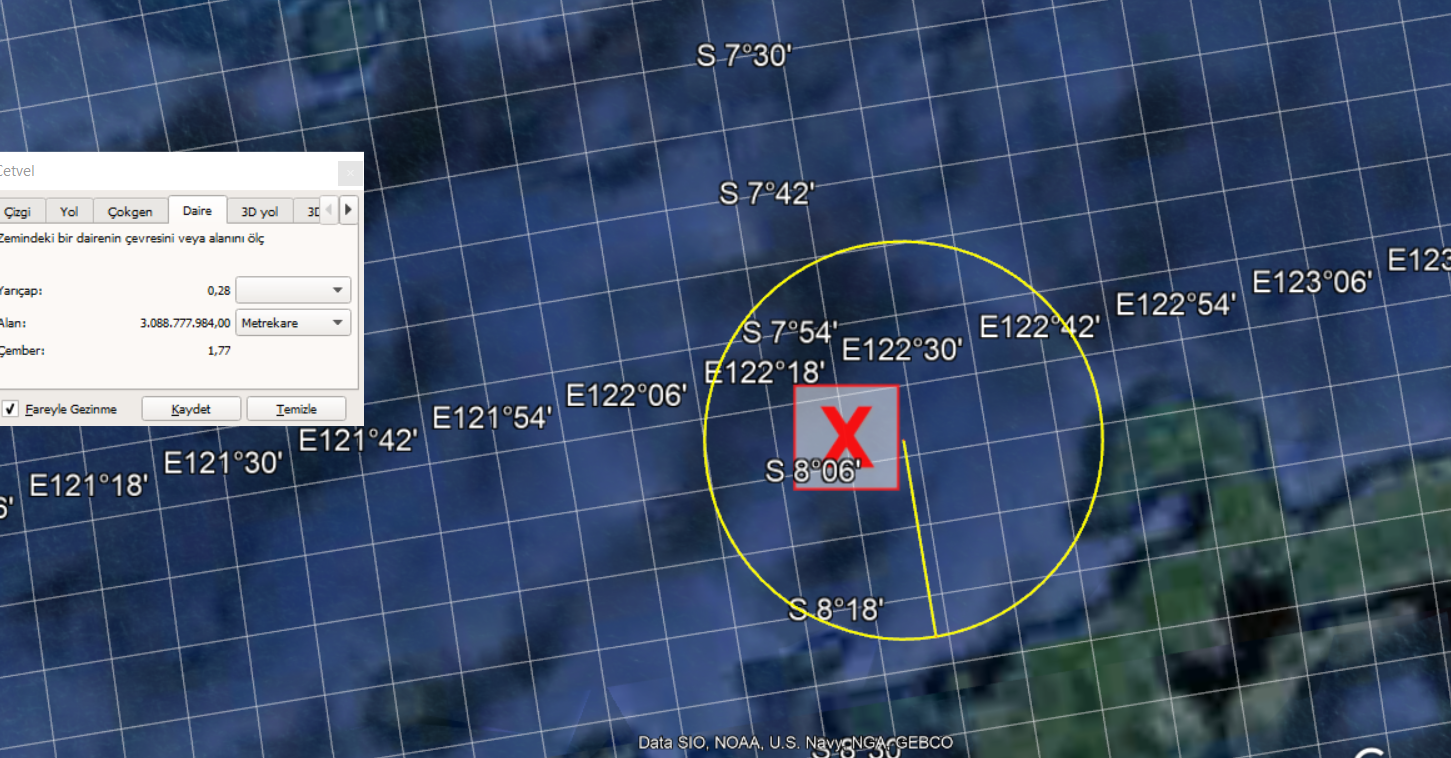Click the E122°54' longitude label
Viewport: 1451px width, 758px height.
point(1176,304)
